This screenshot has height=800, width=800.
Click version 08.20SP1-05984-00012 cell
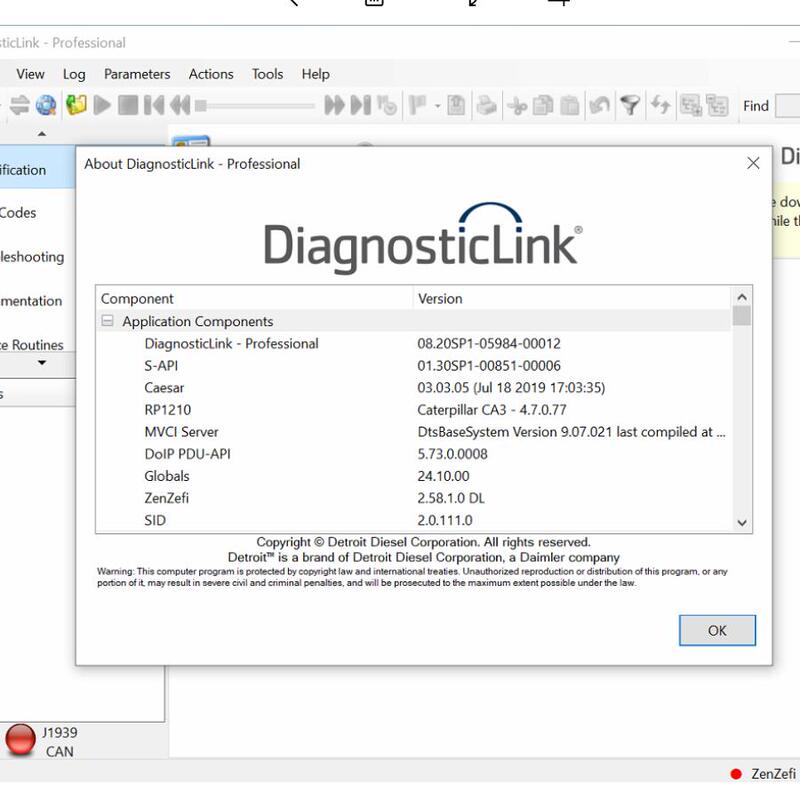[489, 343]
